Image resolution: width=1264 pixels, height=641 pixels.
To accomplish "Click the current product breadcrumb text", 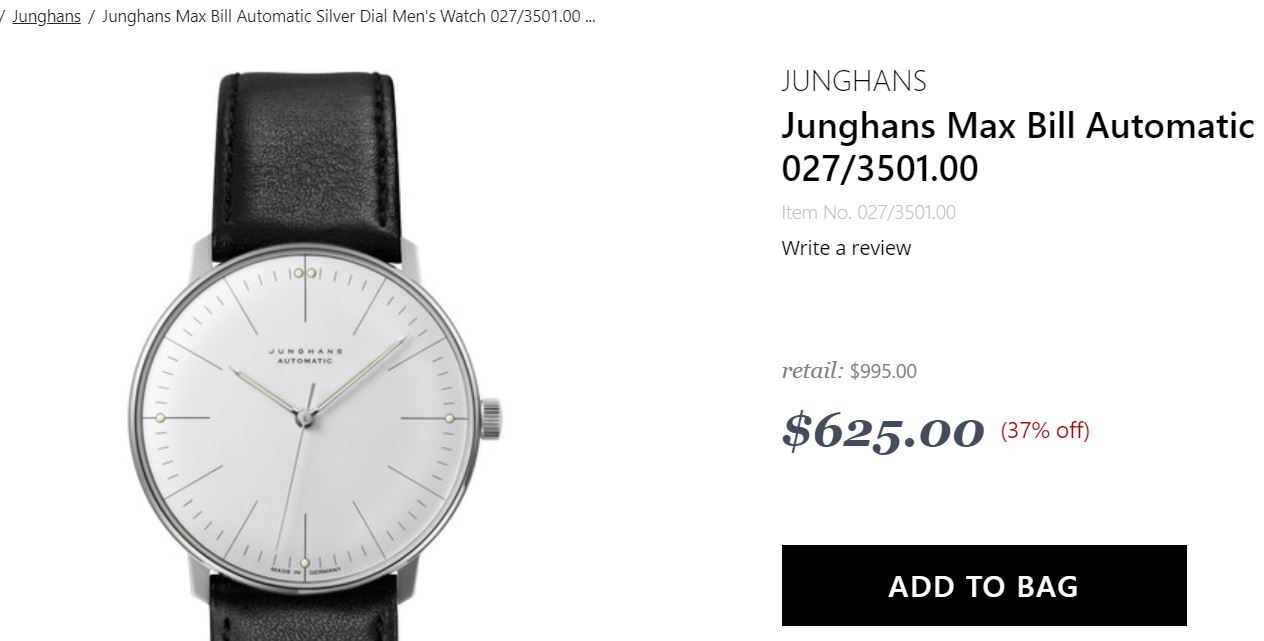I will click(x=349, y=17).
